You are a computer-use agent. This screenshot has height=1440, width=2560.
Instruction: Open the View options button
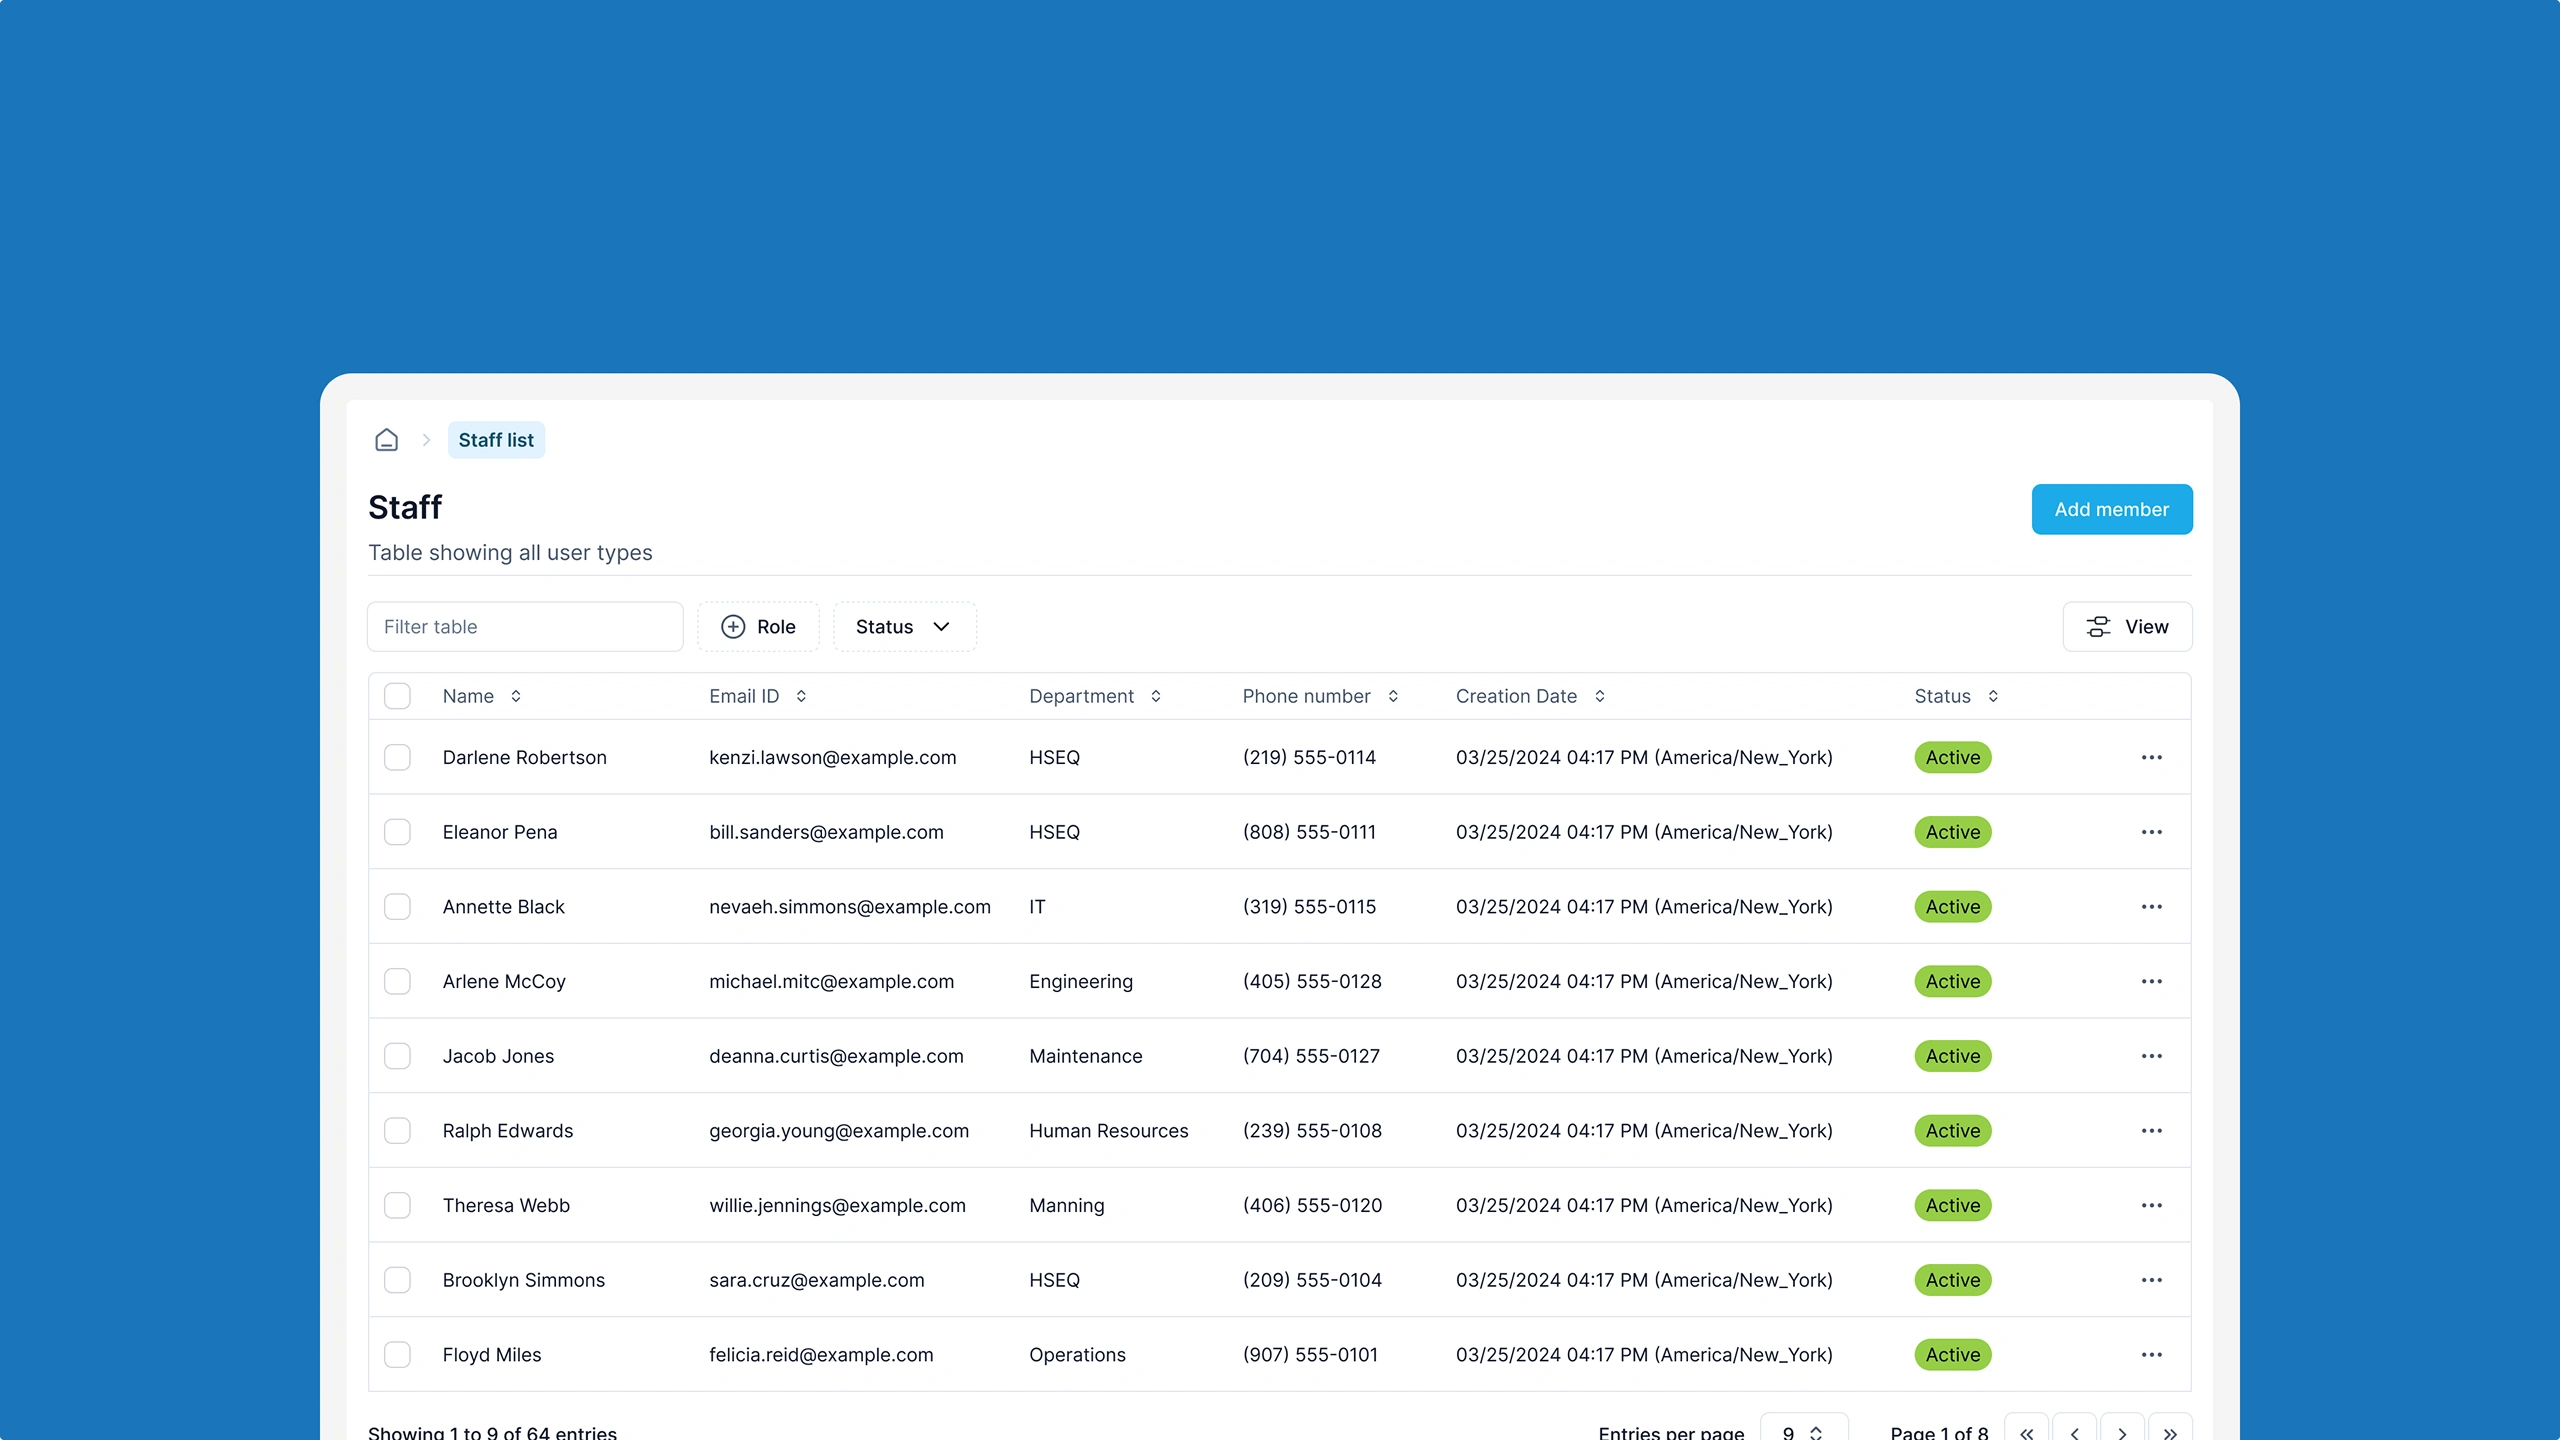[x=2127, y=627]
